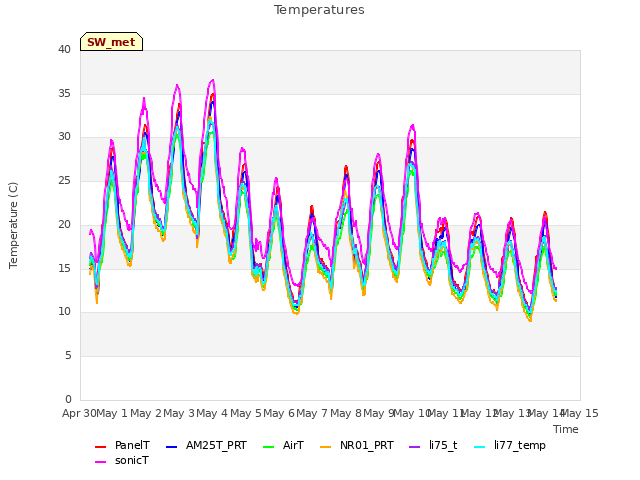
Task: Click the Apr 30 x-axis label
Action: pyautogui.click(x=79, y=413)
